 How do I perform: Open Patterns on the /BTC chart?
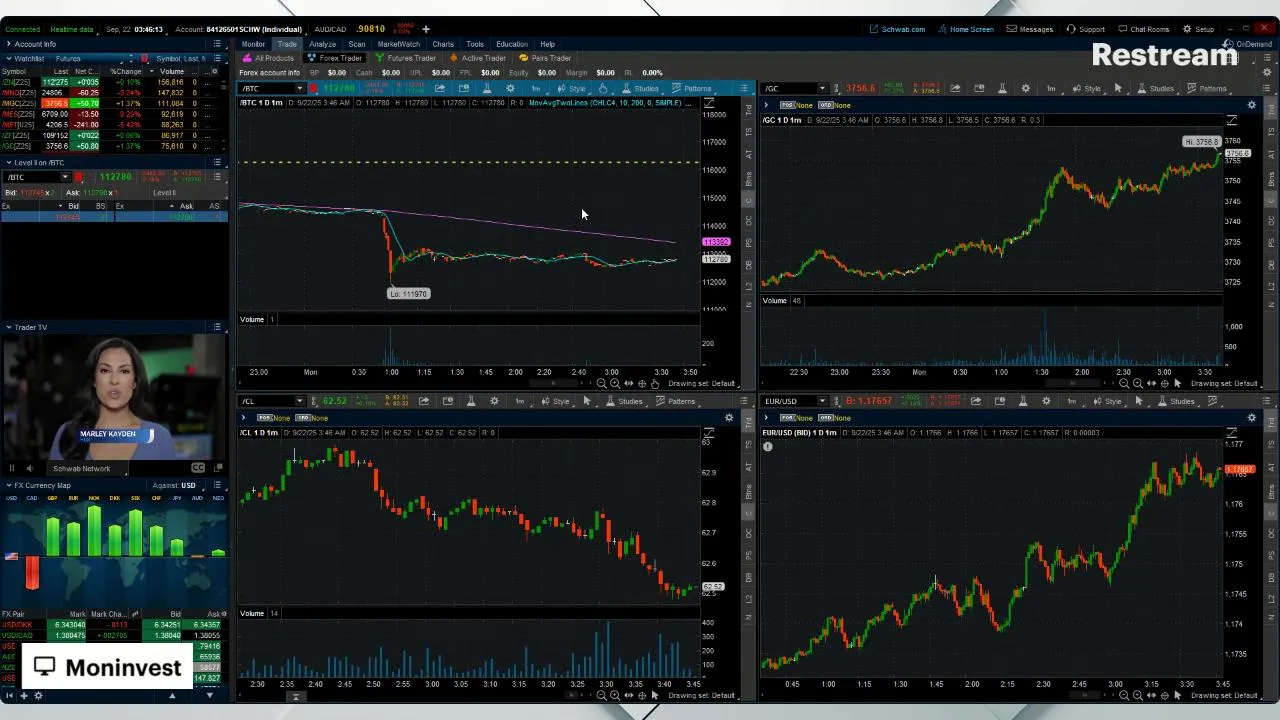tap(690, 88)
